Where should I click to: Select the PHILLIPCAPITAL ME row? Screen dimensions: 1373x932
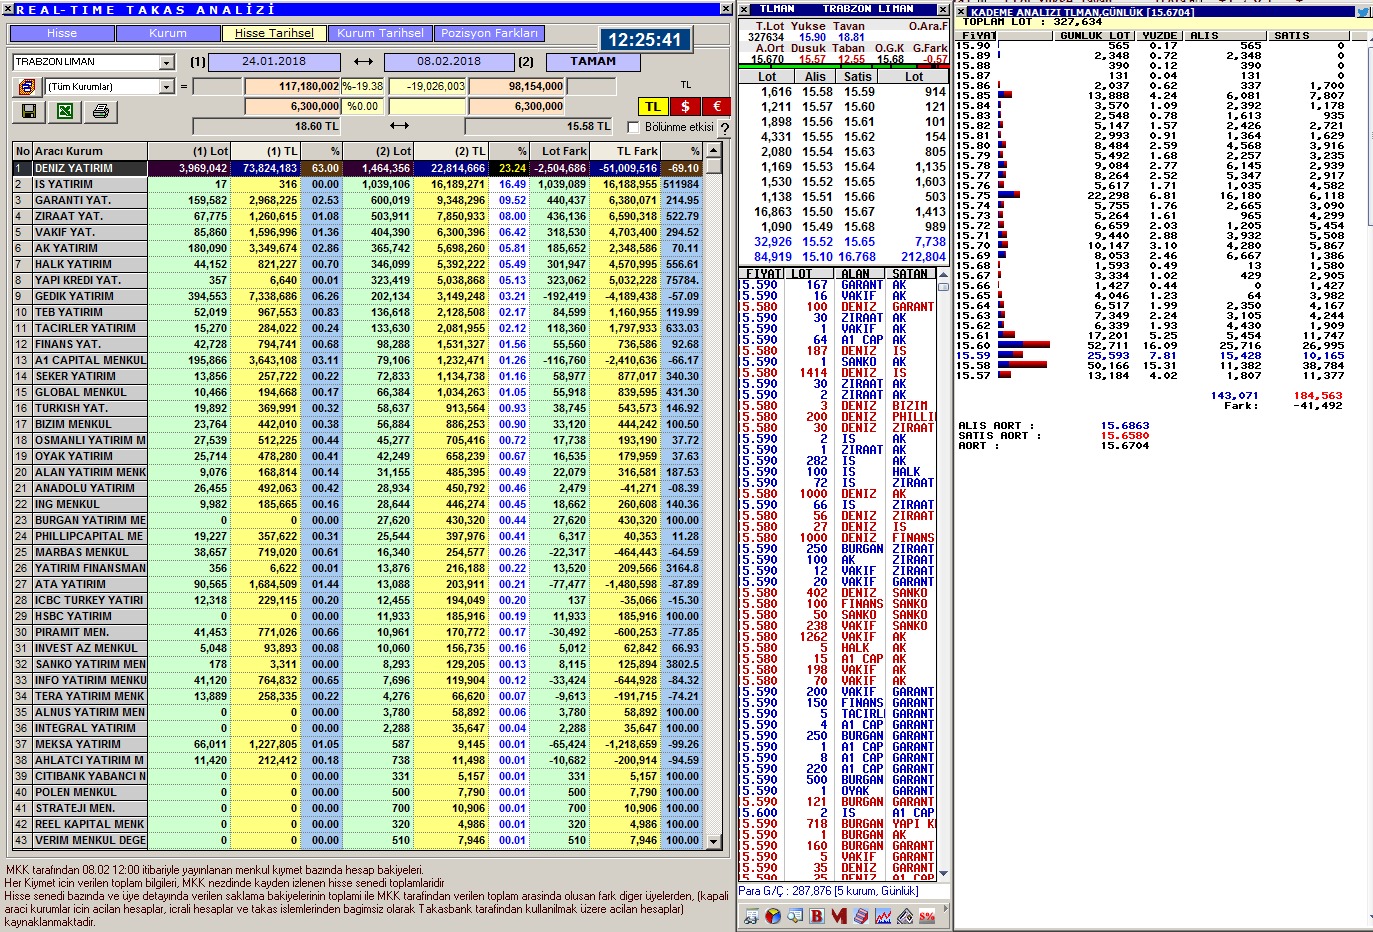tap(359, 536)
